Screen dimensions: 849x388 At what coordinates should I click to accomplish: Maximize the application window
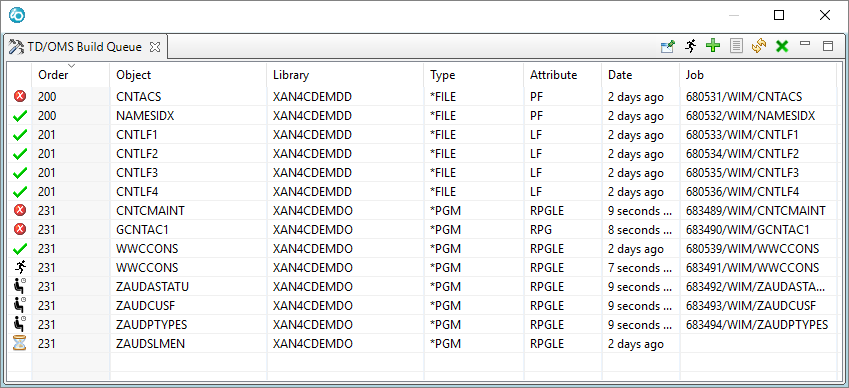click(779, 16)
